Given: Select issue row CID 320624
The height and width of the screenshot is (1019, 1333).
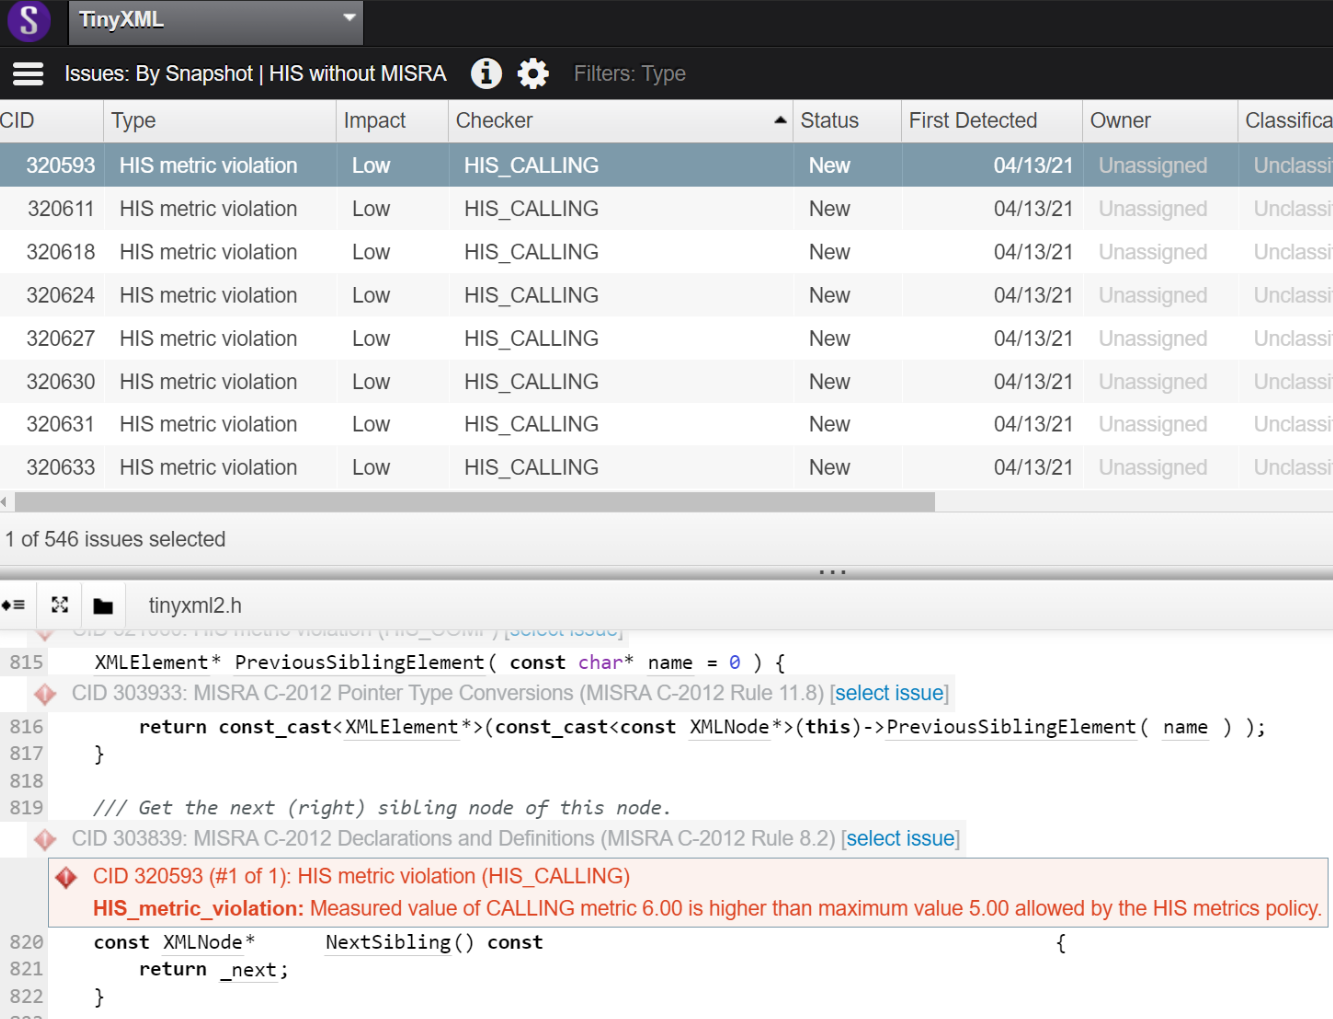Looking at the screenshot, I should pyautogui.click(x=666, y=295).
